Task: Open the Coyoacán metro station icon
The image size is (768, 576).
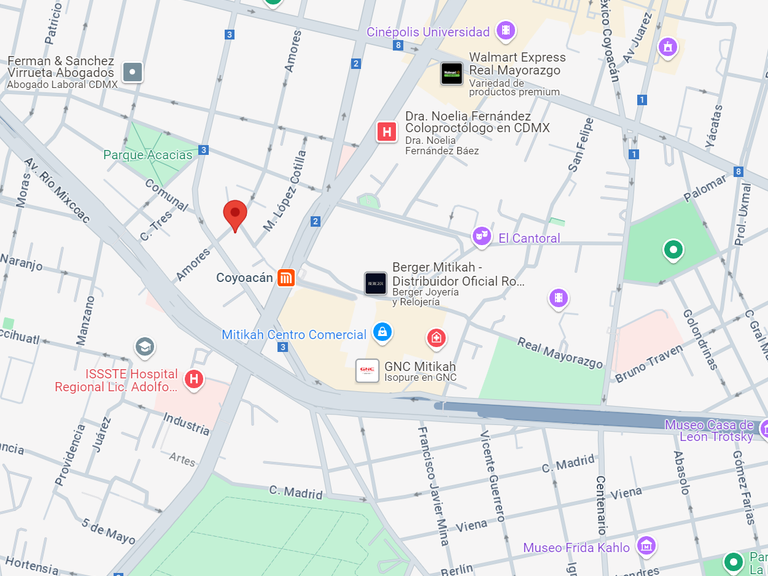Action: point(286,277)
